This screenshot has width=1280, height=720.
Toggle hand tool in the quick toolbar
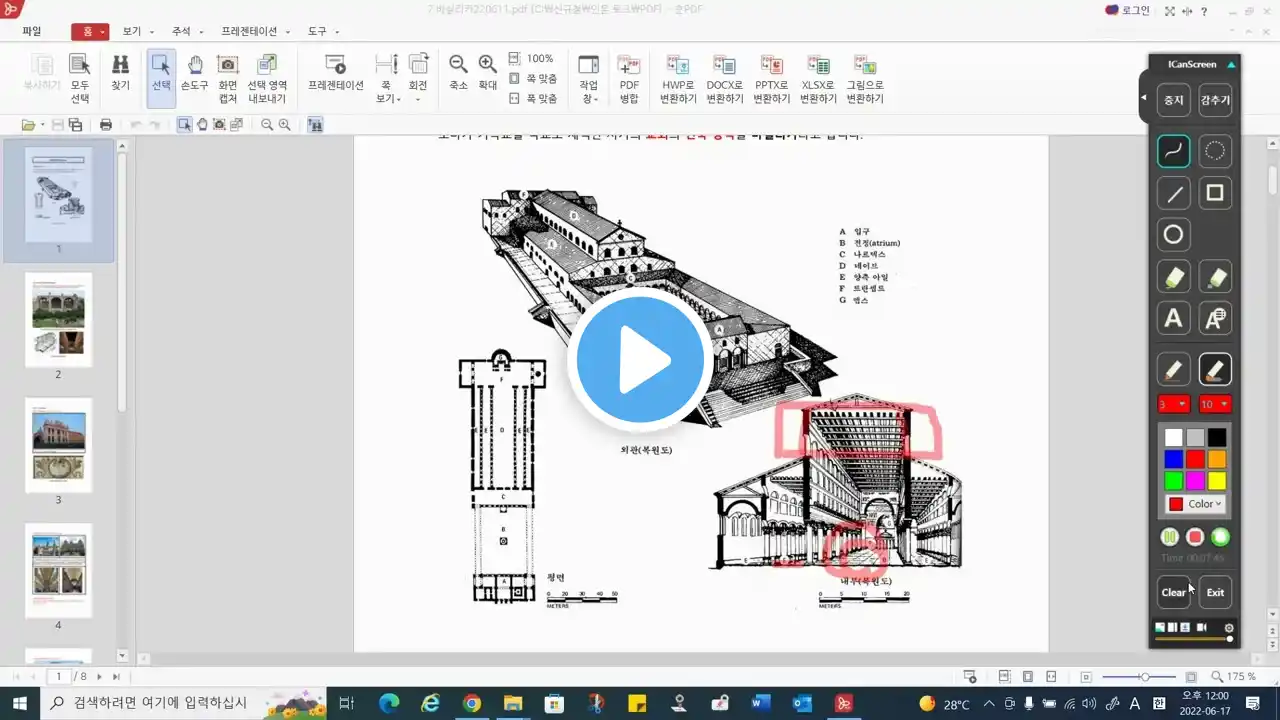coord(202,125)
